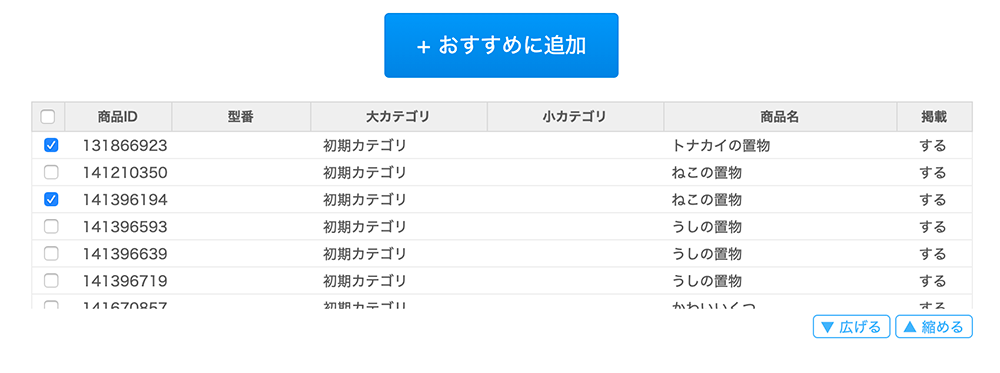Uncheck the checkbox for product 131866923
This screenshot has height=373, width=1000.
pyautogui.click(x=51, y=145)
